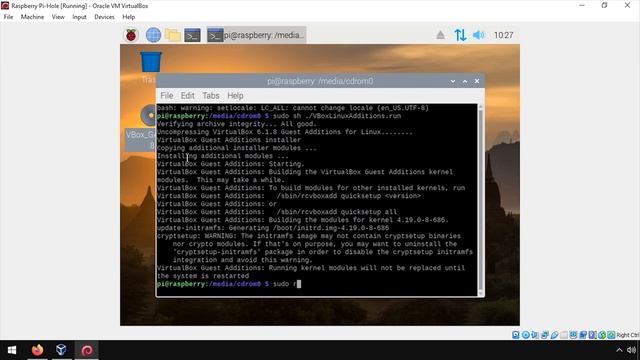Screen dimensions: 640x360
Task: Switch to Firefox on Windows taskbar
Action: (37, 350)
